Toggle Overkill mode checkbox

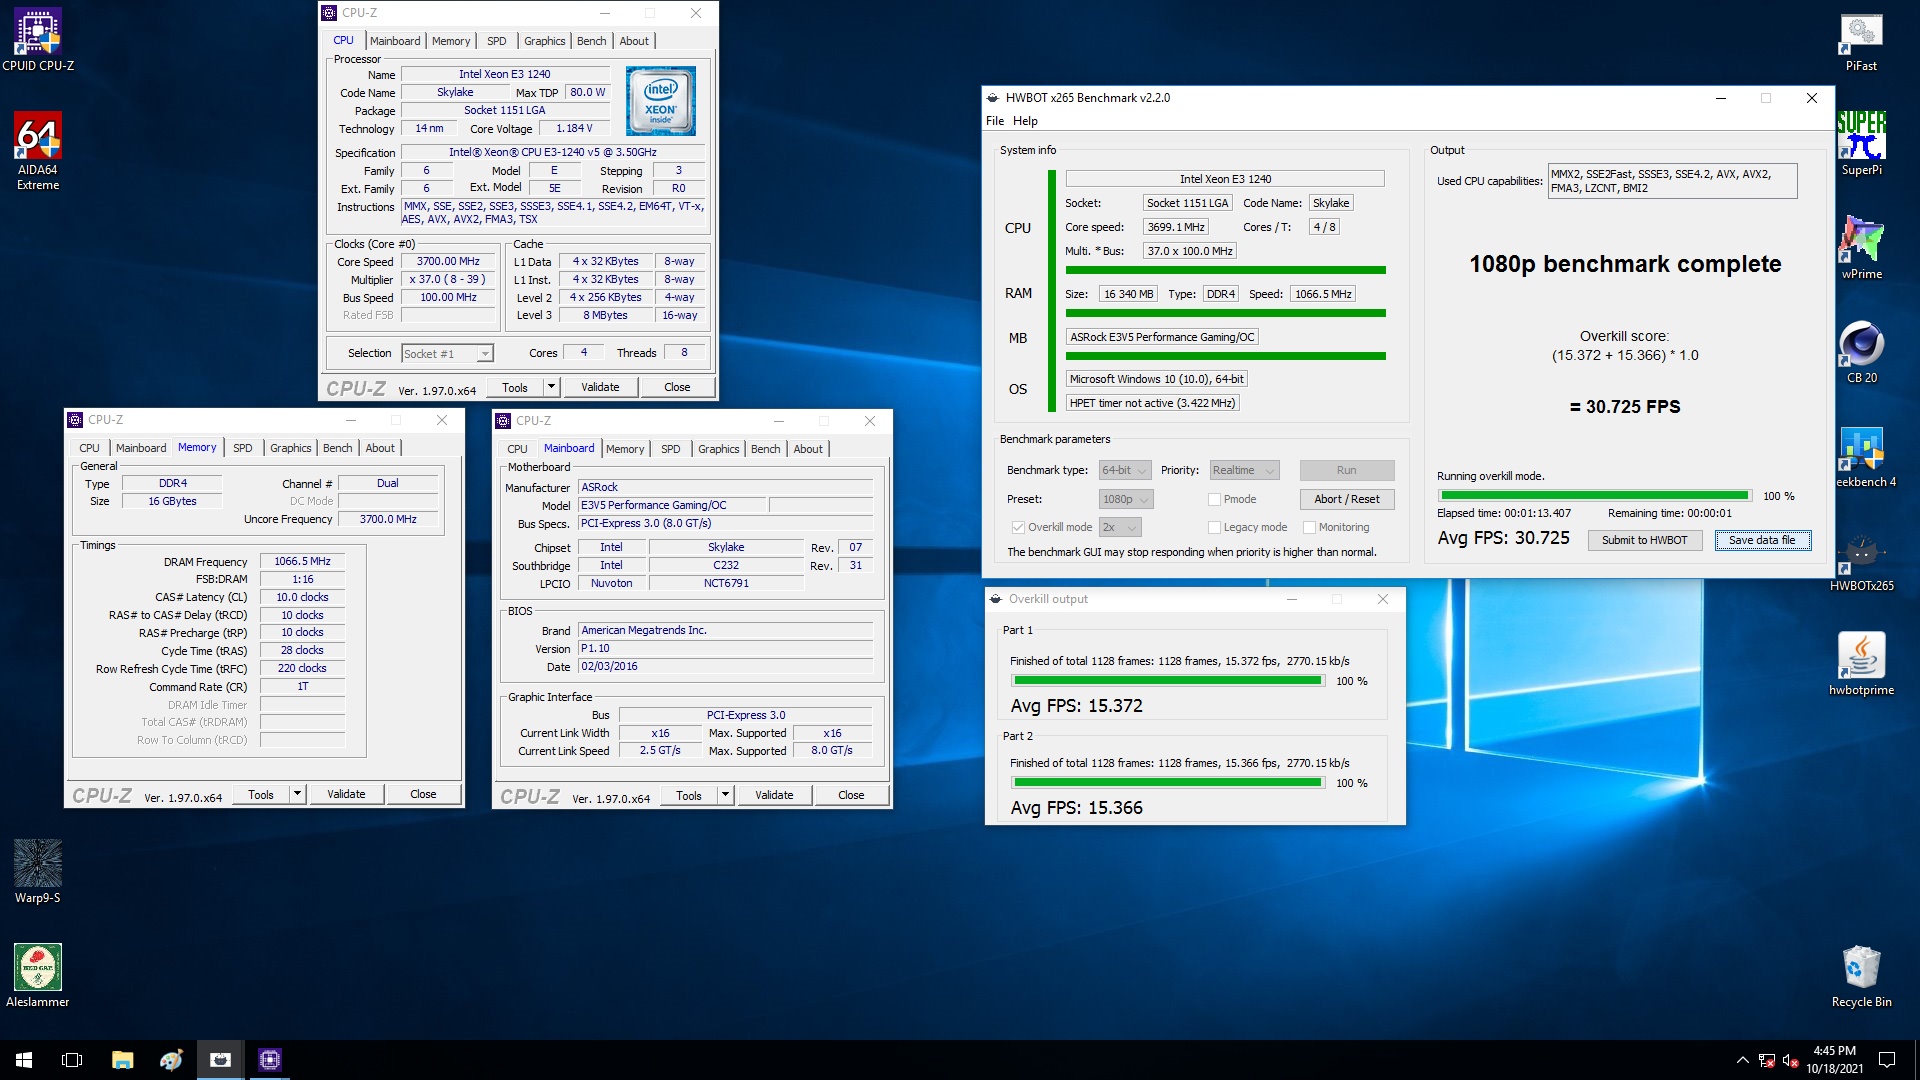[1018, 527]
